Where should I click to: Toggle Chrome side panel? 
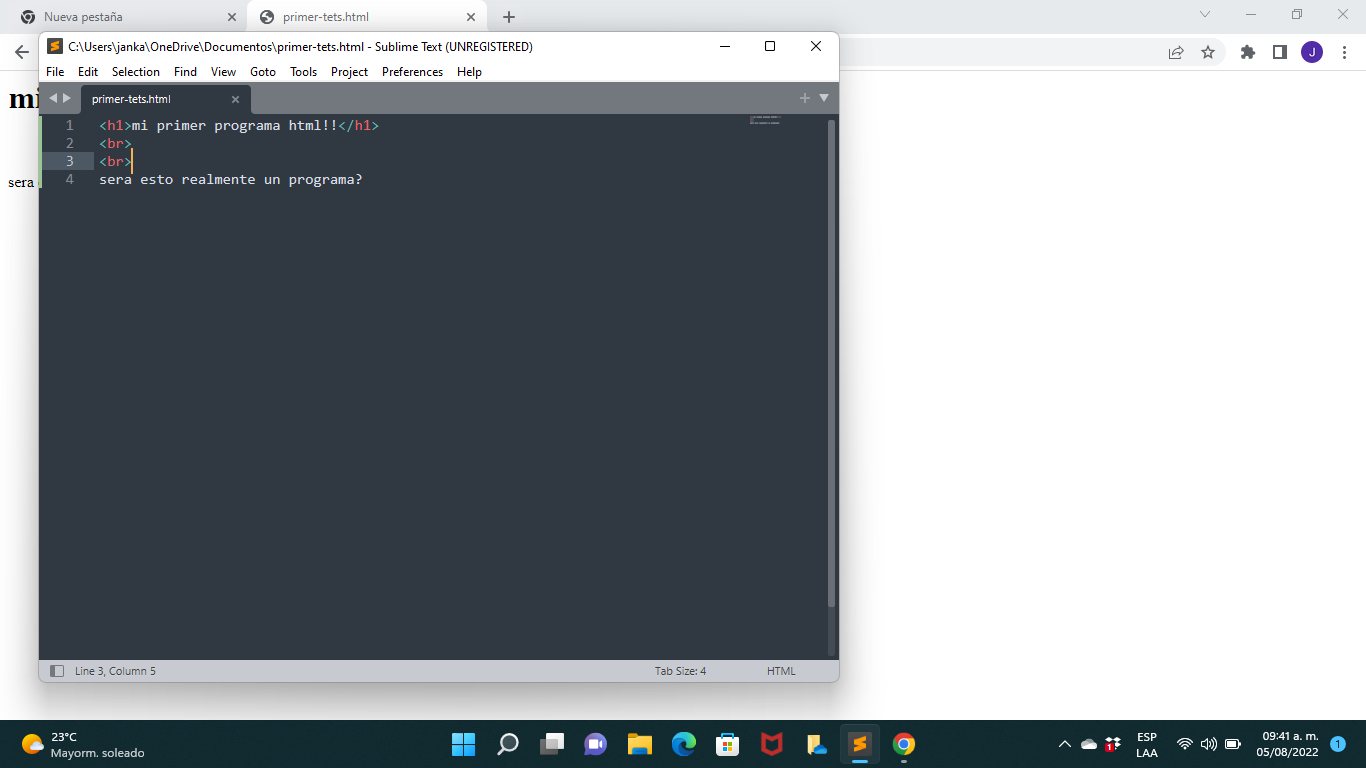1279,52
